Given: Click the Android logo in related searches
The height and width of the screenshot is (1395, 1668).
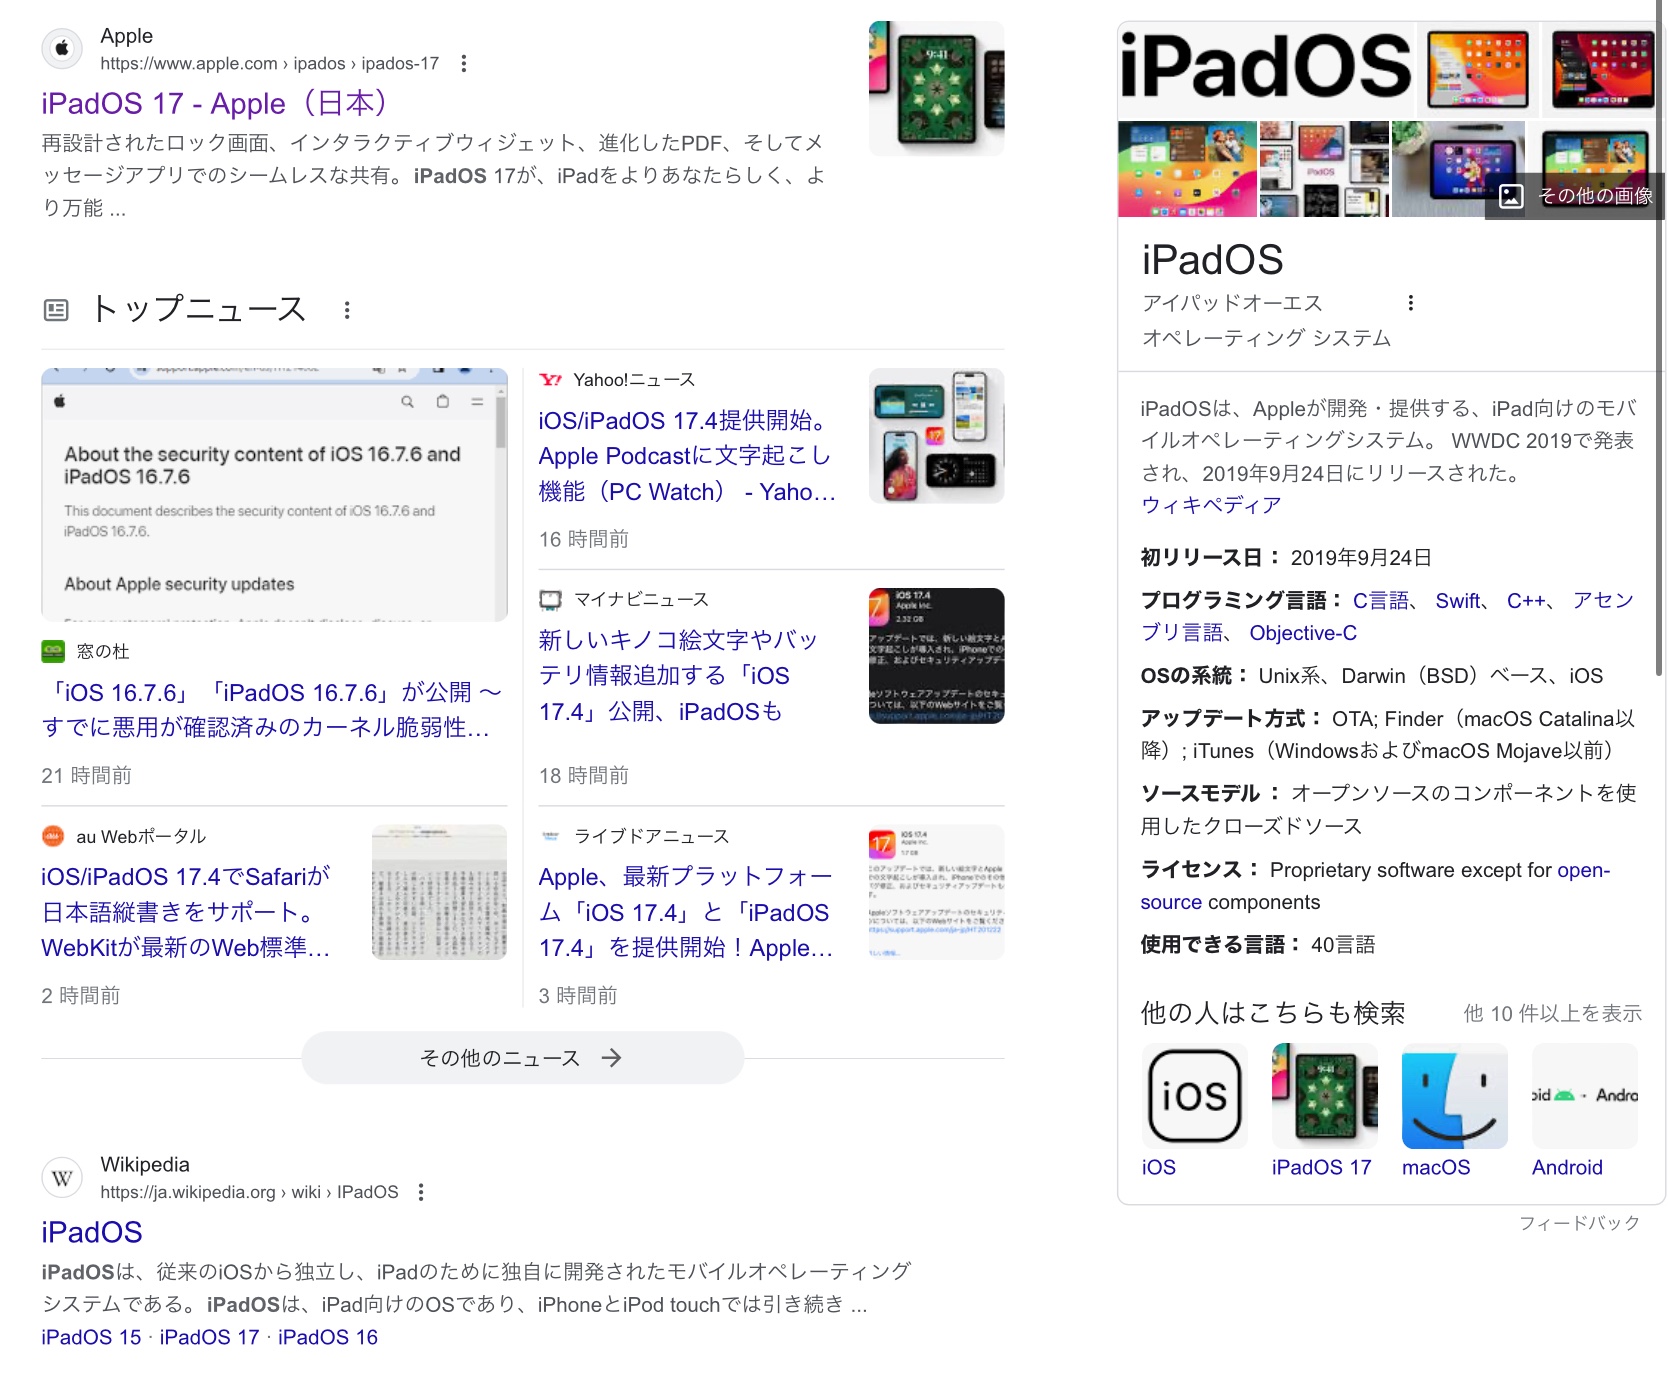Looking at the screenshot, I should point(1584,1095).
